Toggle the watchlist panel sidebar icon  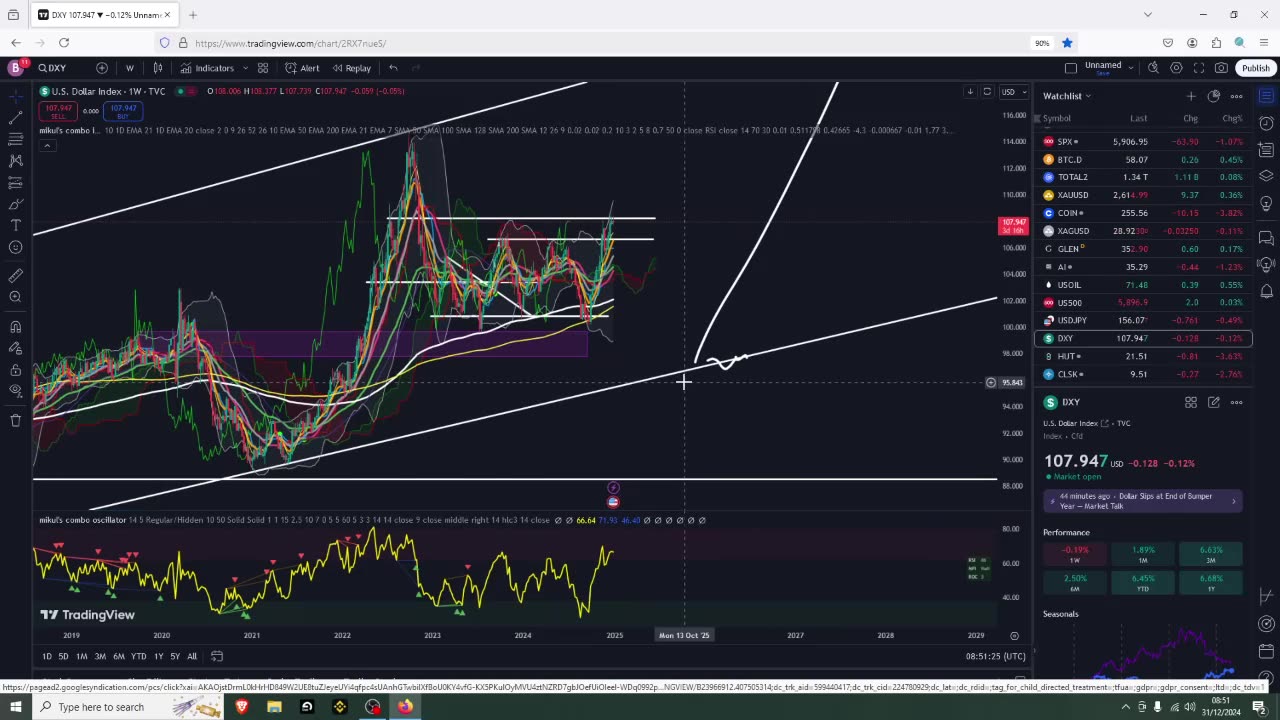pyautogui.click(x=1266, y=96)
